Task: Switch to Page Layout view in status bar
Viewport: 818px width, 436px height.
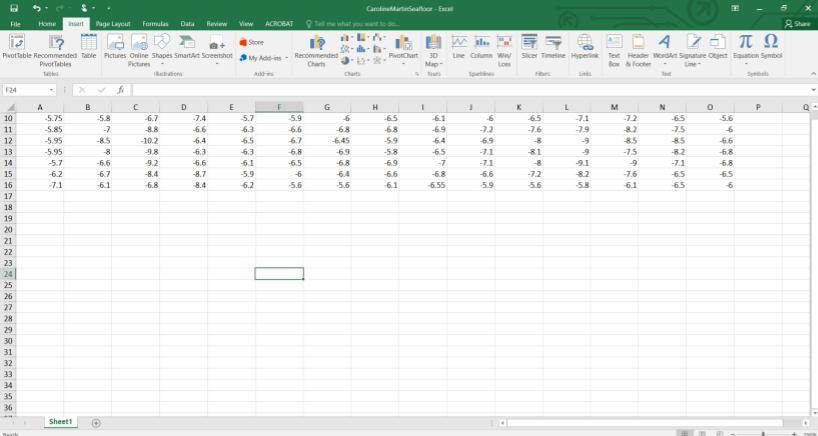Action: 702,433
